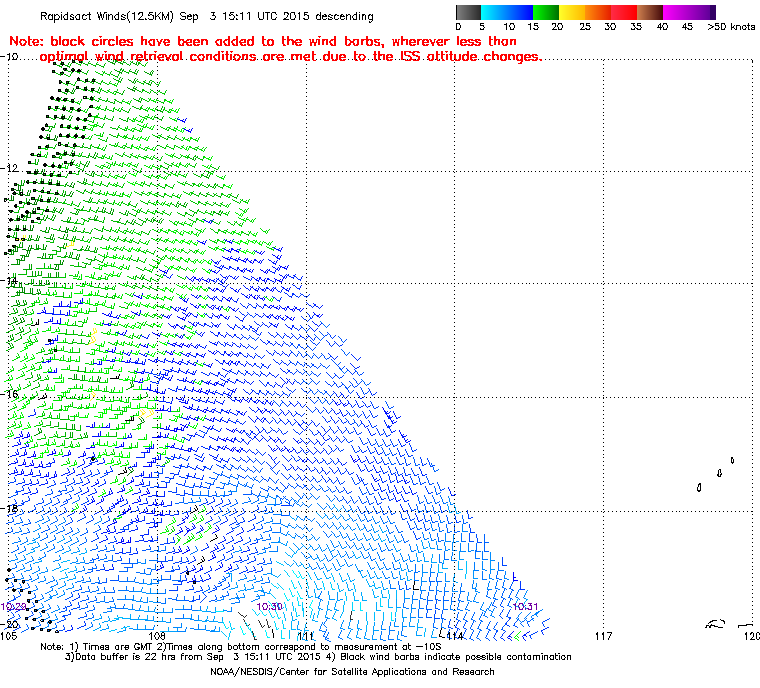Image resolution: width=760 pixels, height=688 pixels.
Task: Click the green 15–20 knots color segment
Action: click(x=546, y=12)
